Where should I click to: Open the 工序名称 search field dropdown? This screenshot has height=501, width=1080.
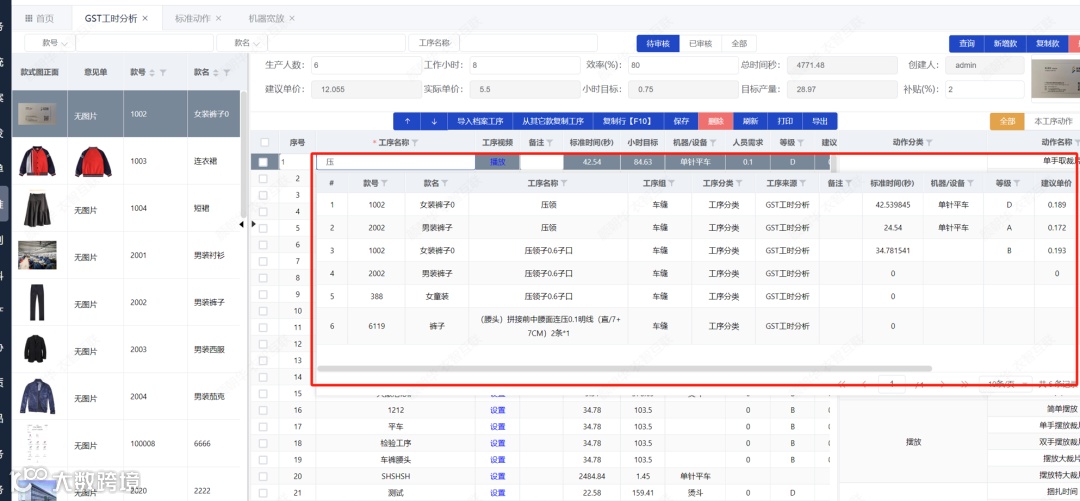pyautogui.click(x=434, y=43)
